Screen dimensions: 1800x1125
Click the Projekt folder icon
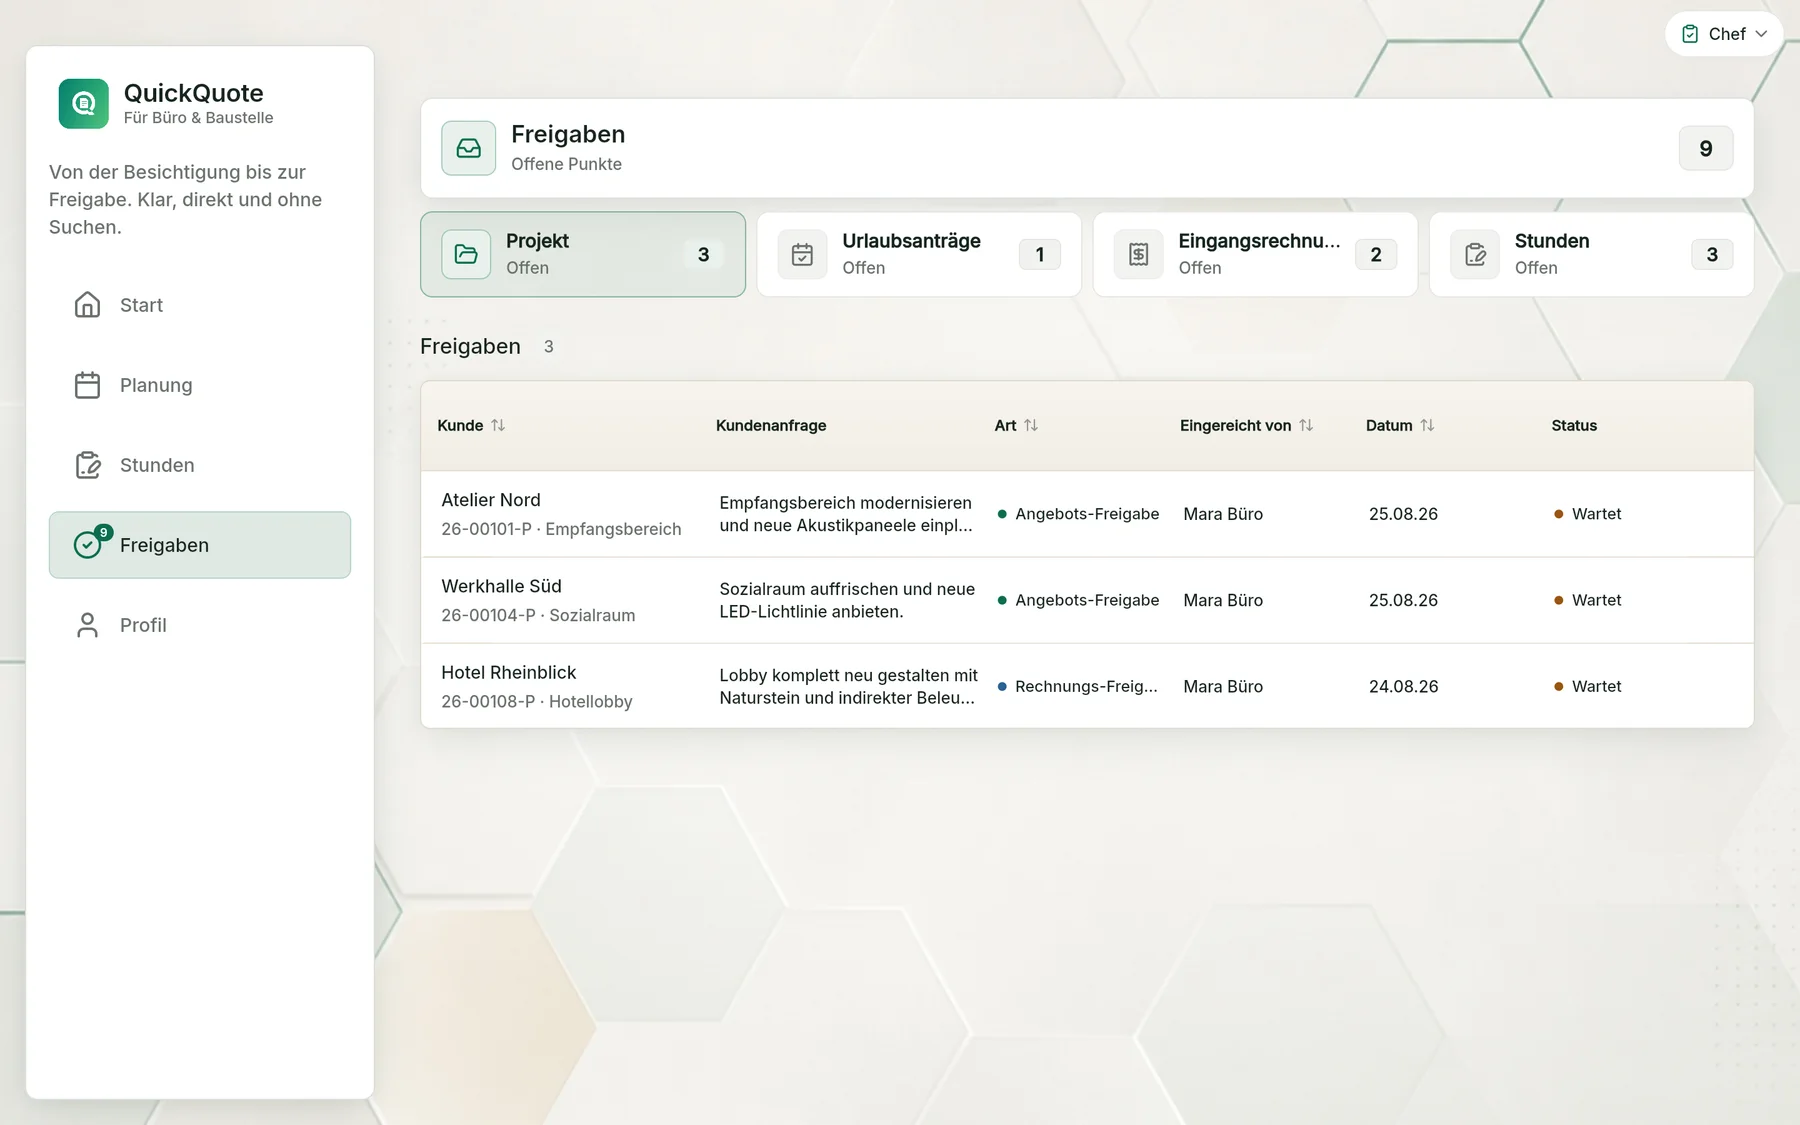click(x=466, y=254)
